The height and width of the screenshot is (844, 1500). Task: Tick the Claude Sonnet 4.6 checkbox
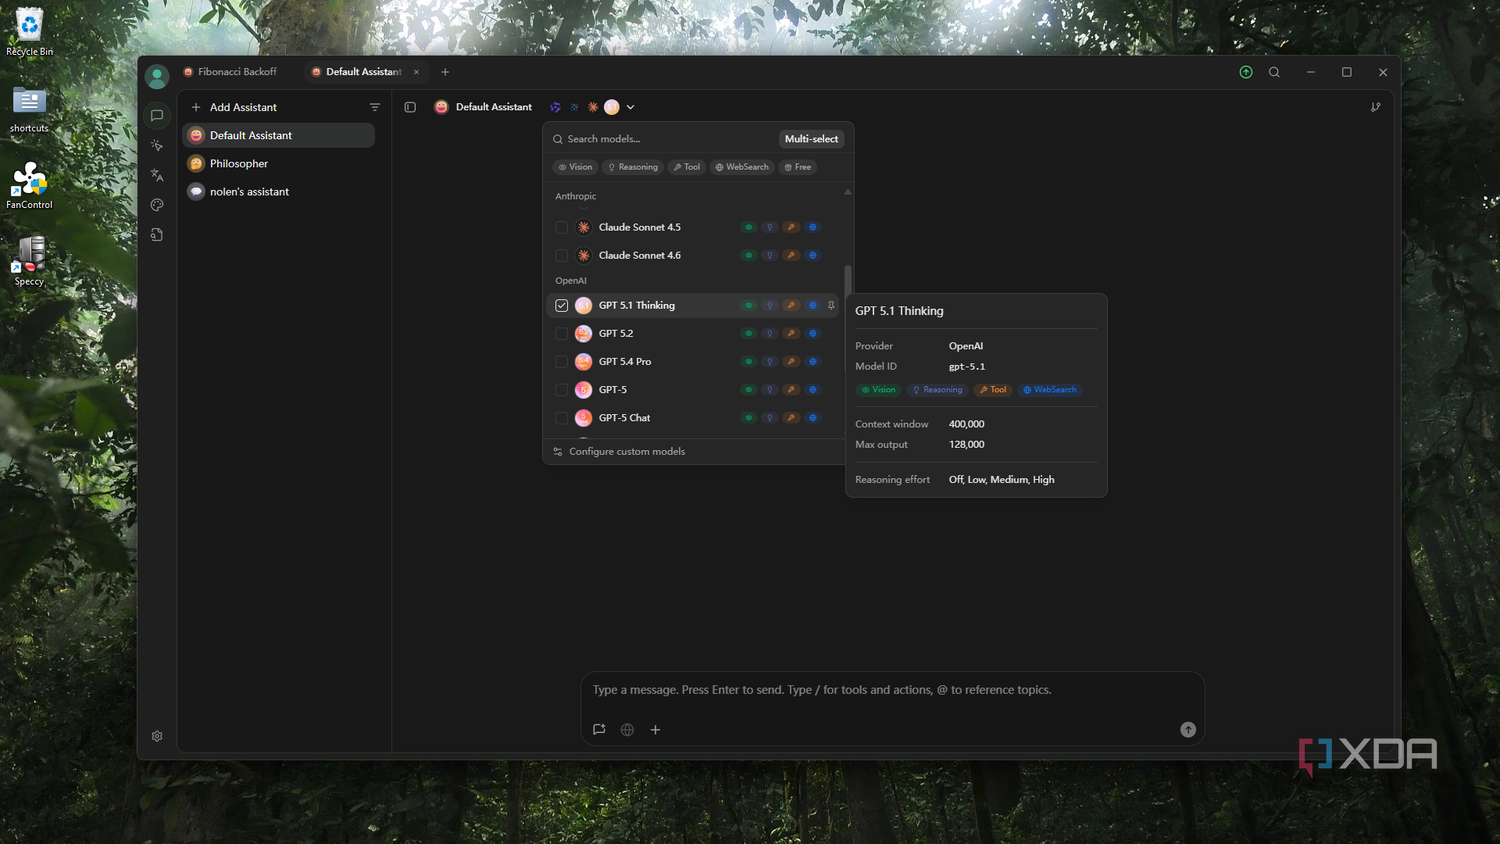click(561, 256)
